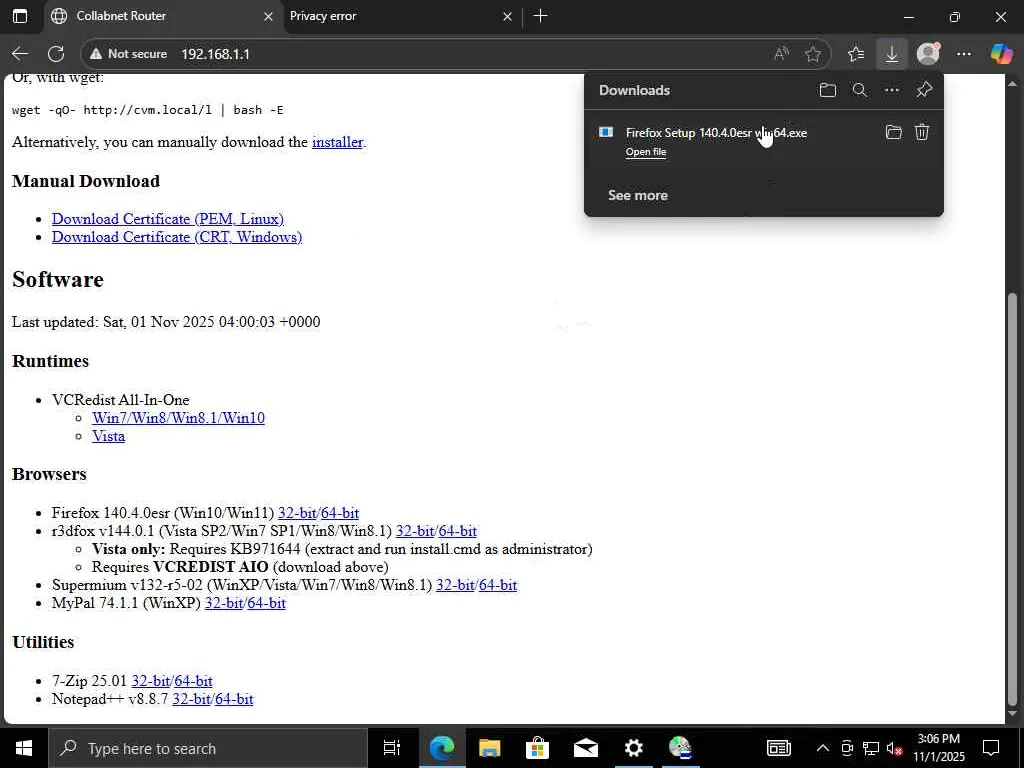Delete the Firefox Setup download entry
This screenshot has width=1024, height=768.
coord(921,133)
